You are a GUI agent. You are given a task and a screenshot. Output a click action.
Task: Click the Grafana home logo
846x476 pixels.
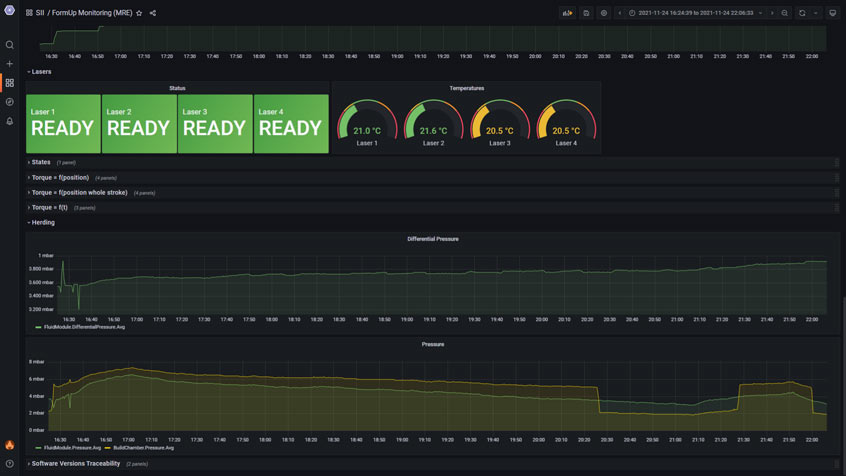(x=10, y=10)
